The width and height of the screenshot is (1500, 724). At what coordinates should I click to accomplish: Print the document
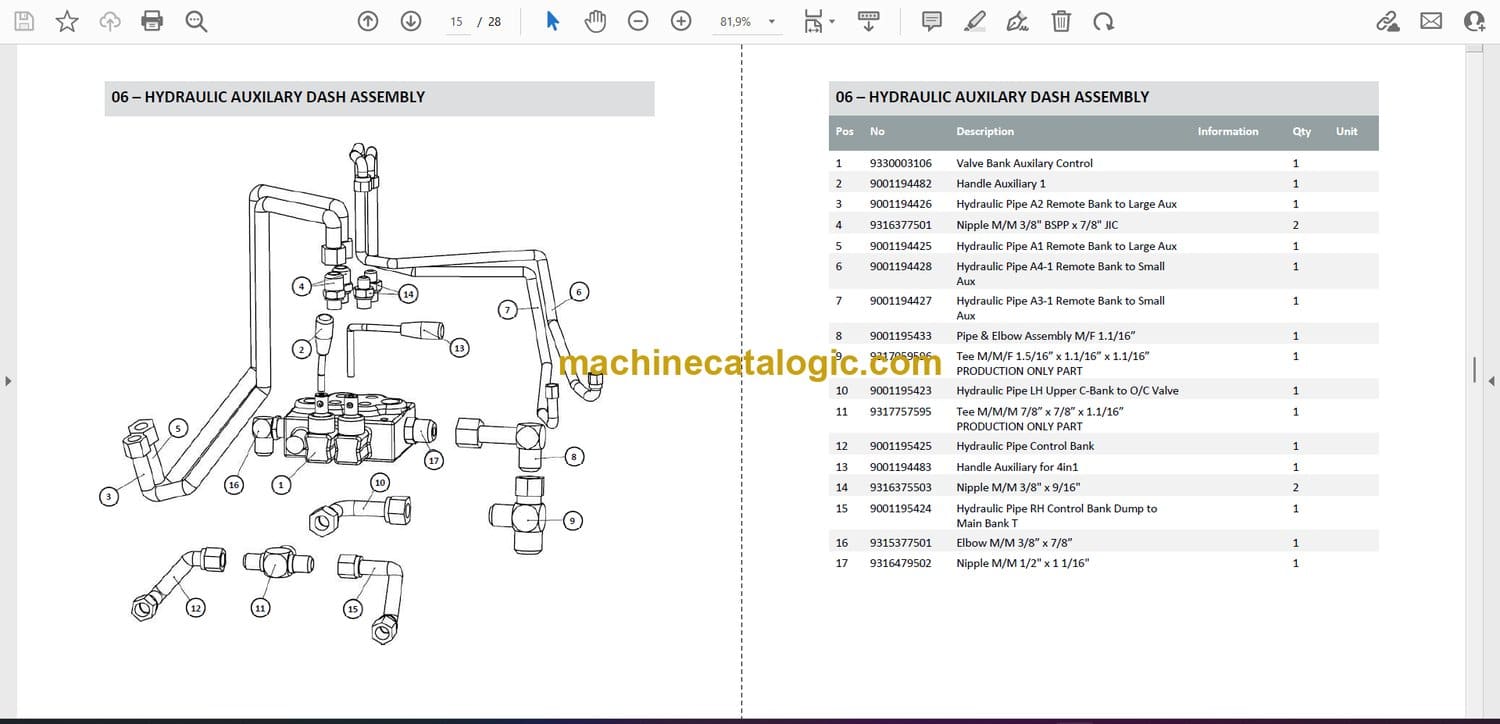[x=152, y=21]
